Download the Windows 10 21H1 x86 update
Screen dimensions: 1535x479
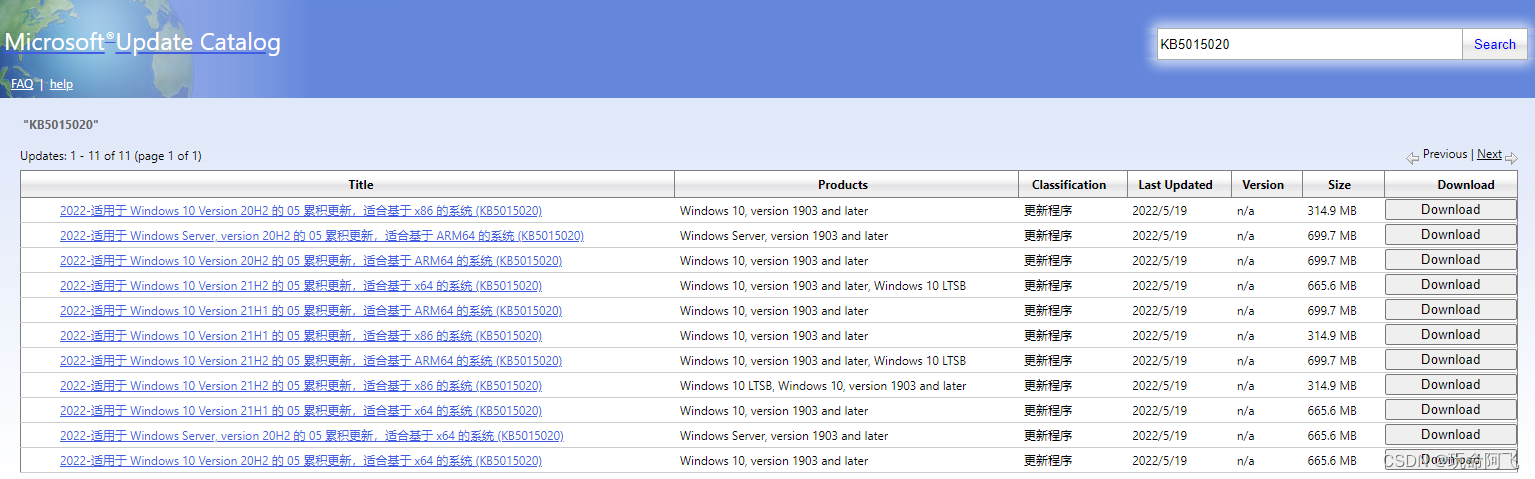1450,335
